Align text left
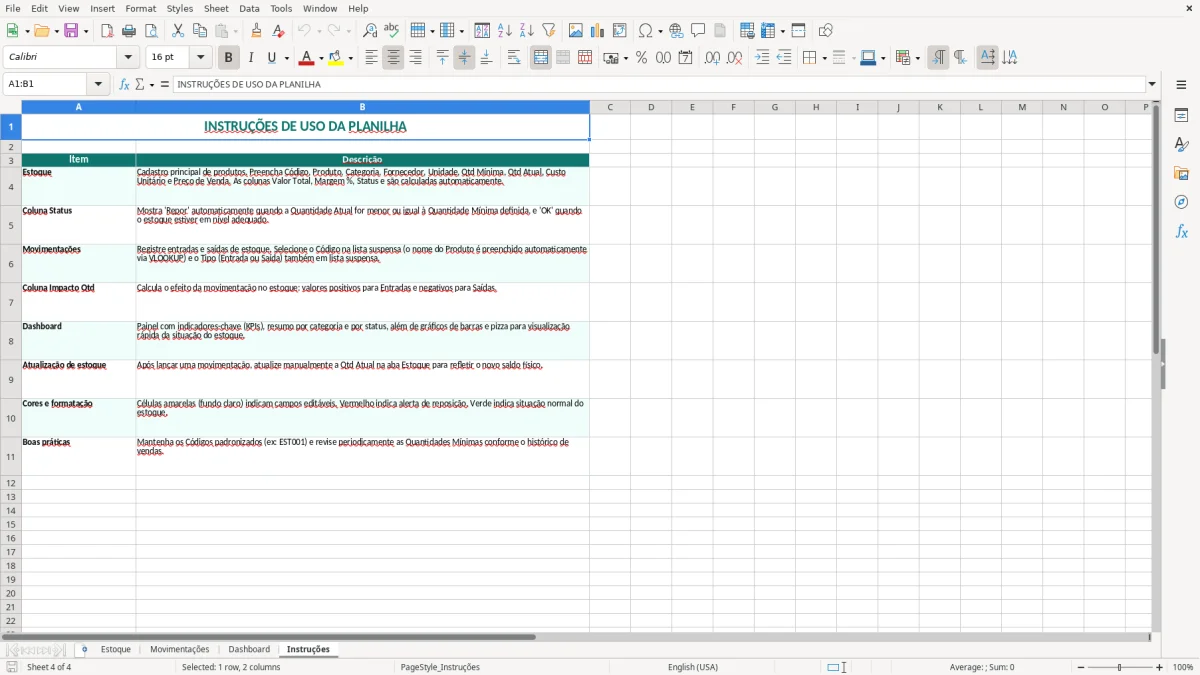 pos(371,58)
